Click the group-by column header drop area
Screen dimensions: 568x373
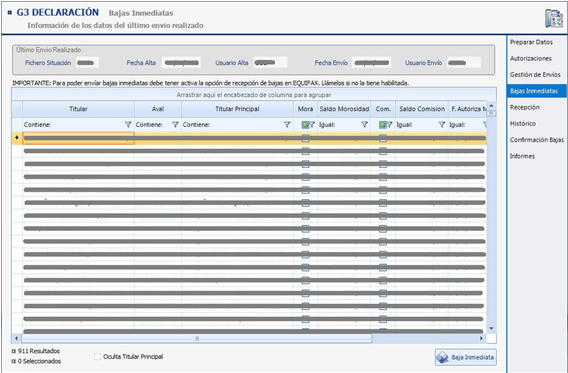254,95
